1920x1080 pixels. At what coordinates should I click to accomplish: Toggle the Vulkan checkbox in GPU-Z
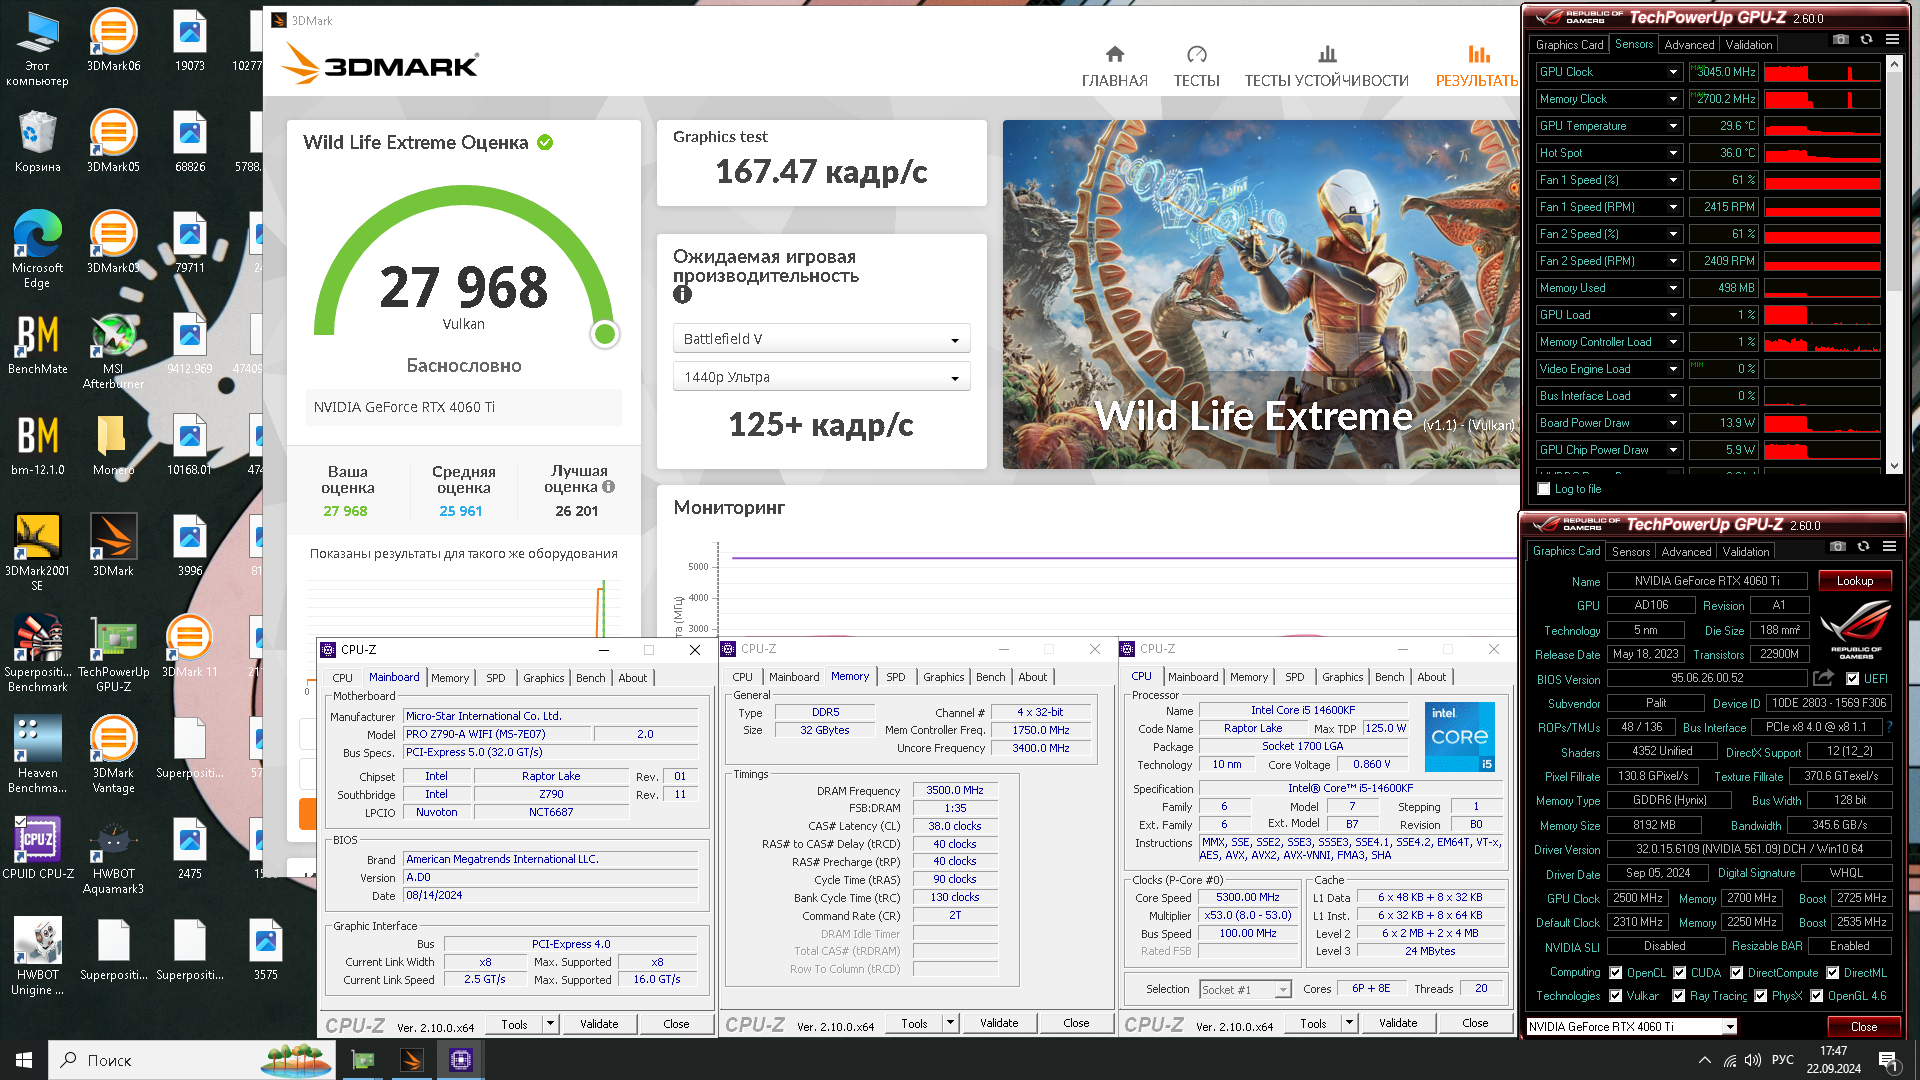pos(1615,996)
